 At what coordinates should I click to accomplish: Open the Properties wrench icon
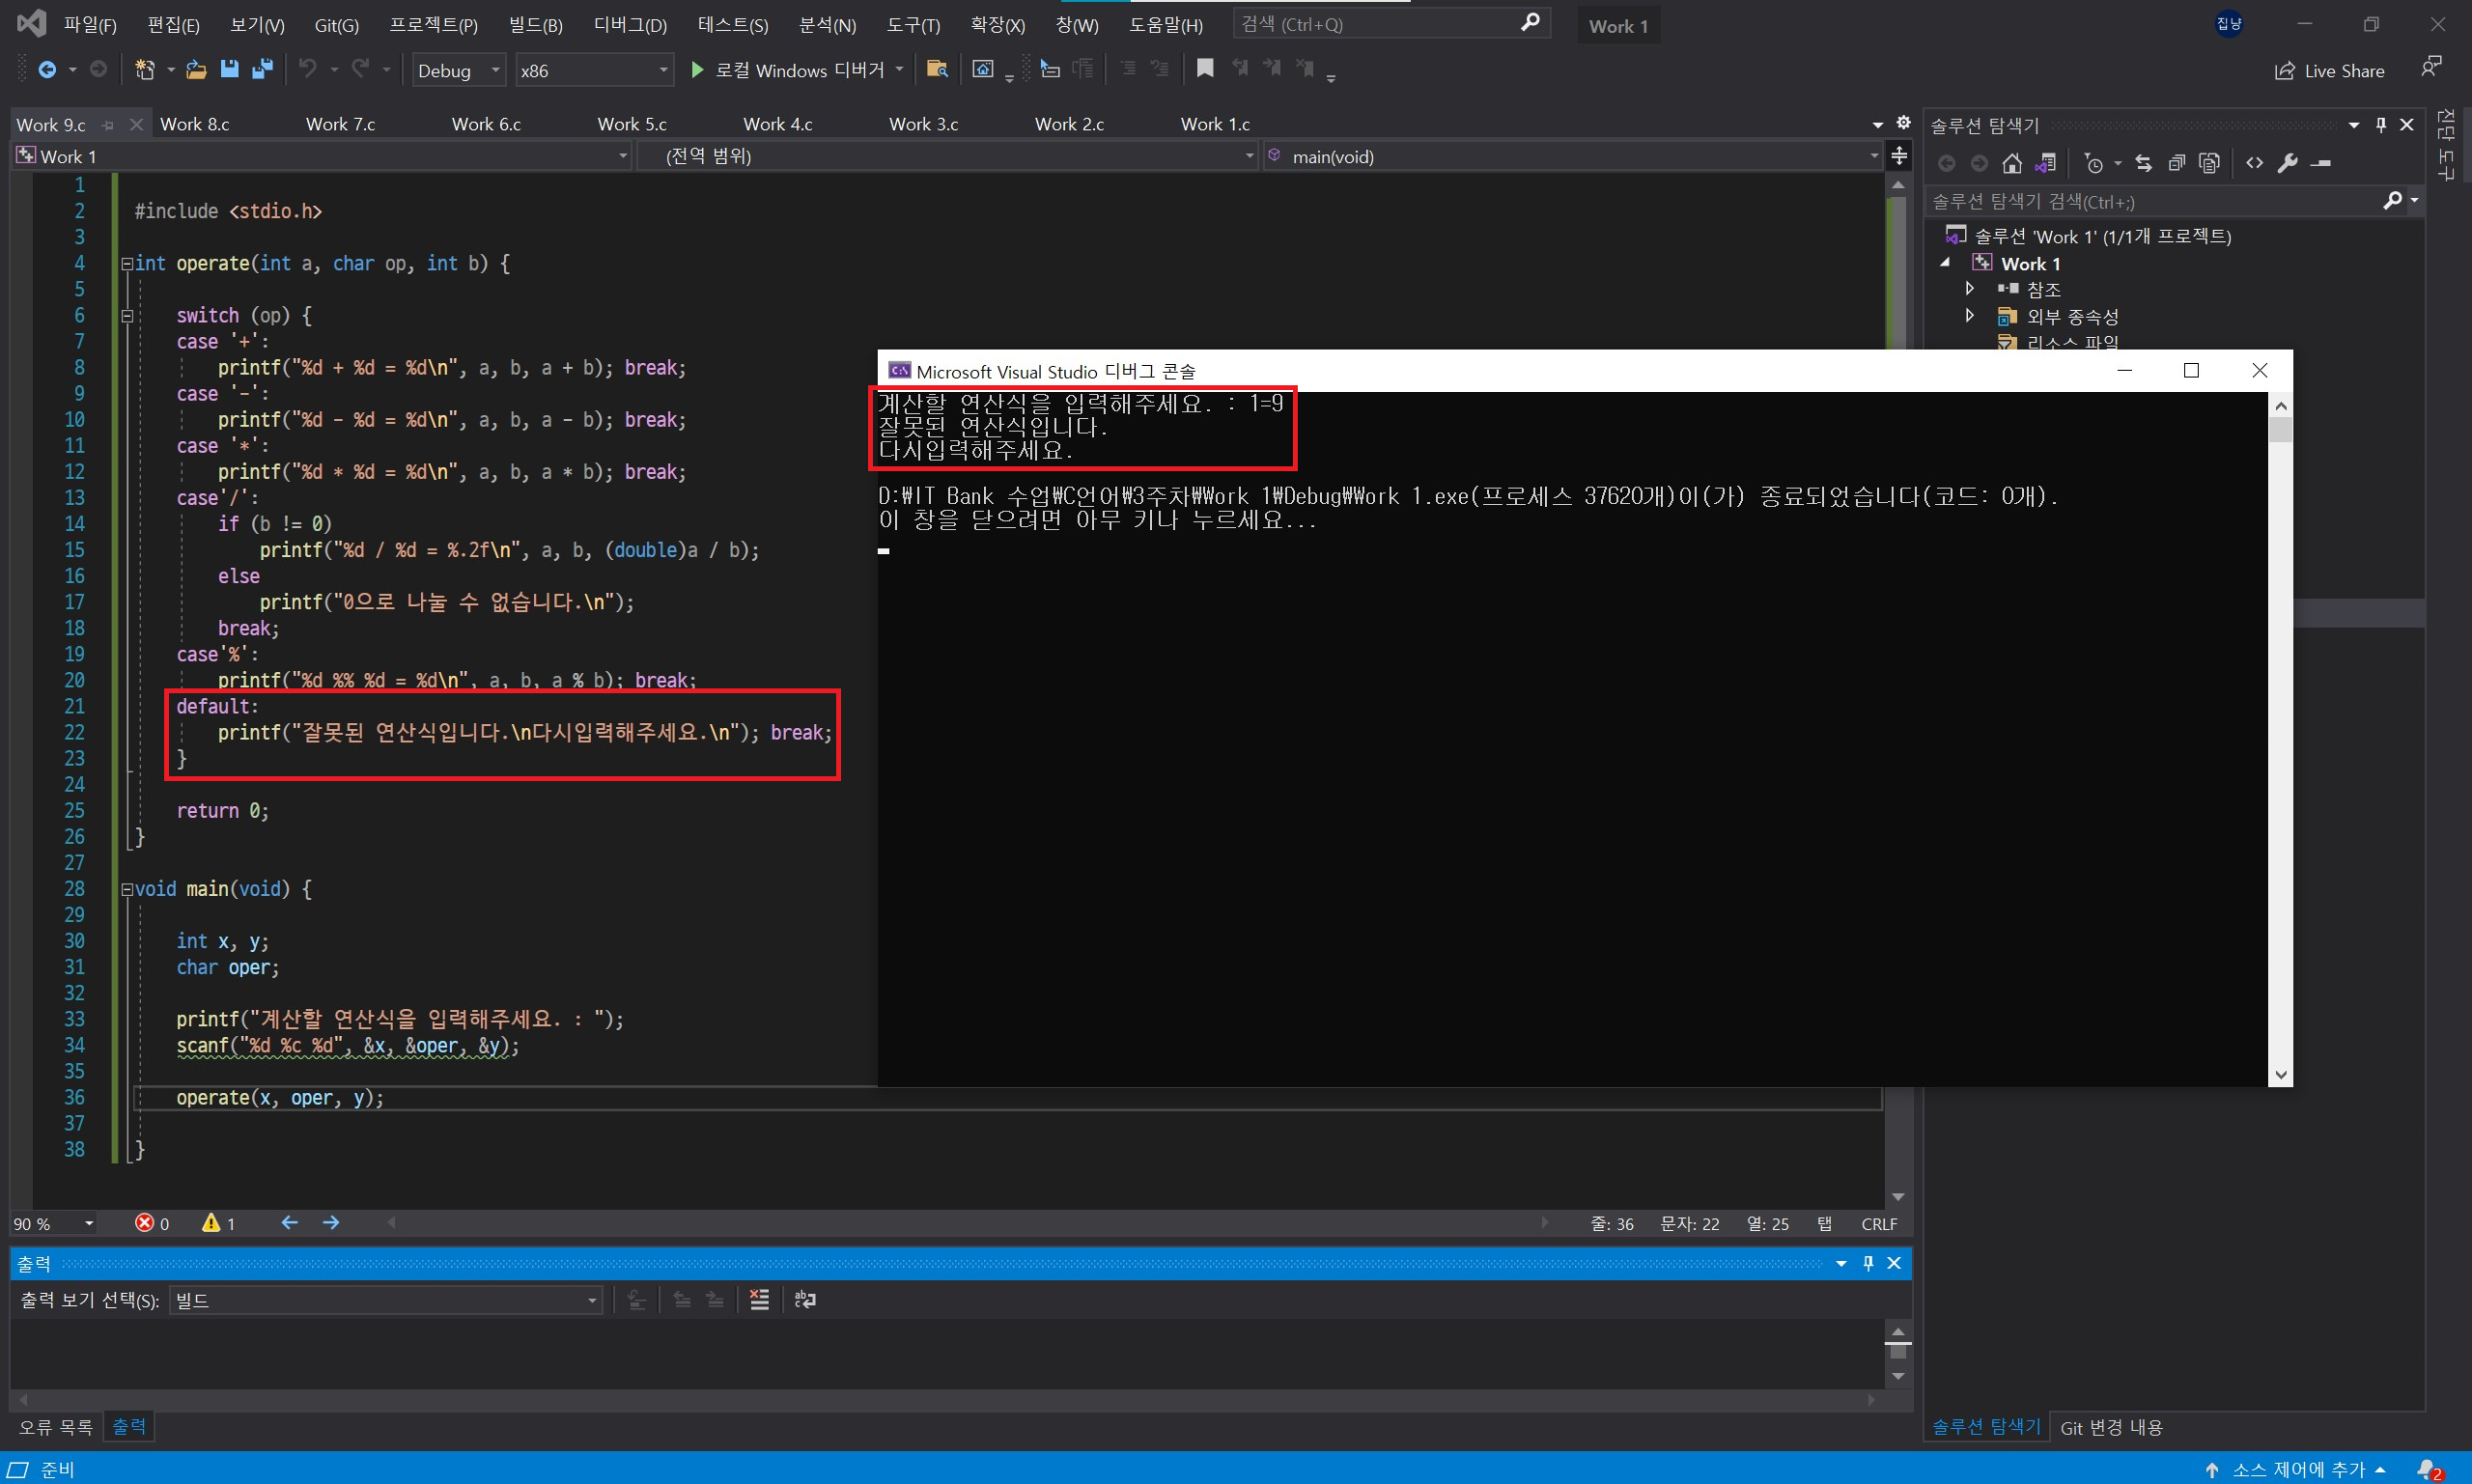2287,163
